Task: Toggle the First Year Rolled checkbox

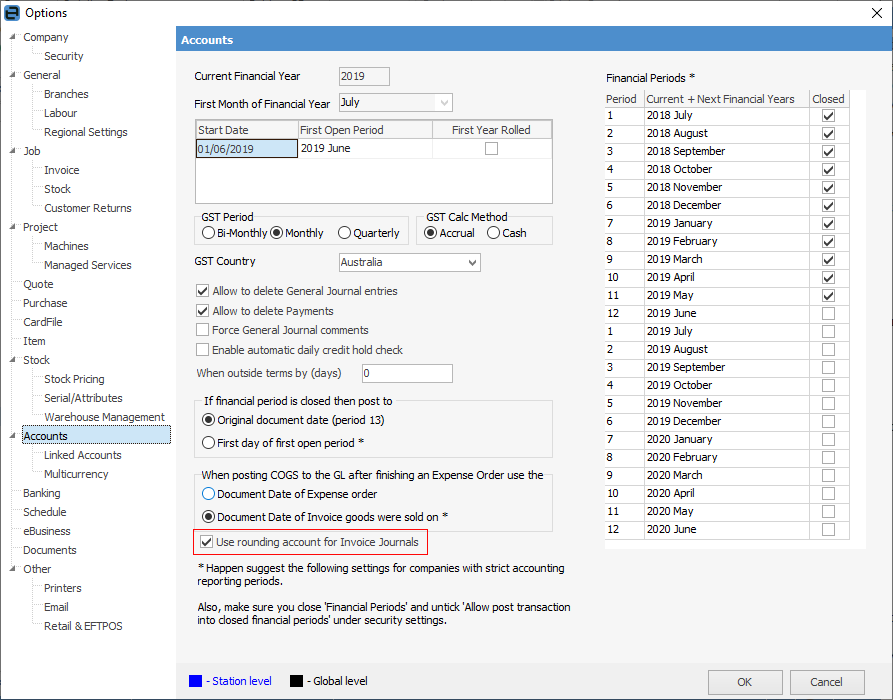Action: [491, 149]
